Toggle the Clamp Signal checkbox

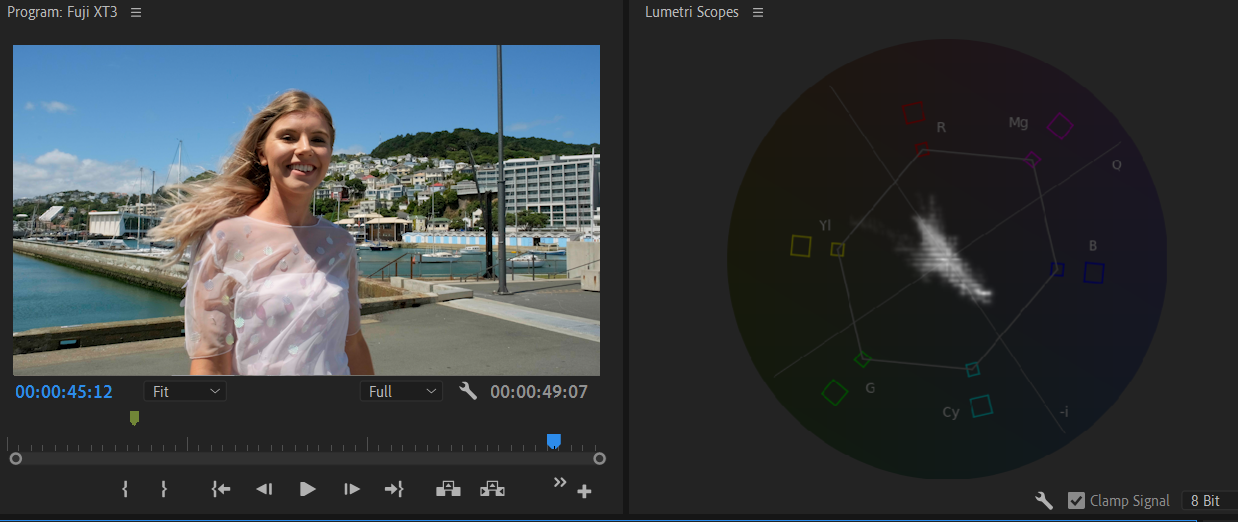(1076, 500)
